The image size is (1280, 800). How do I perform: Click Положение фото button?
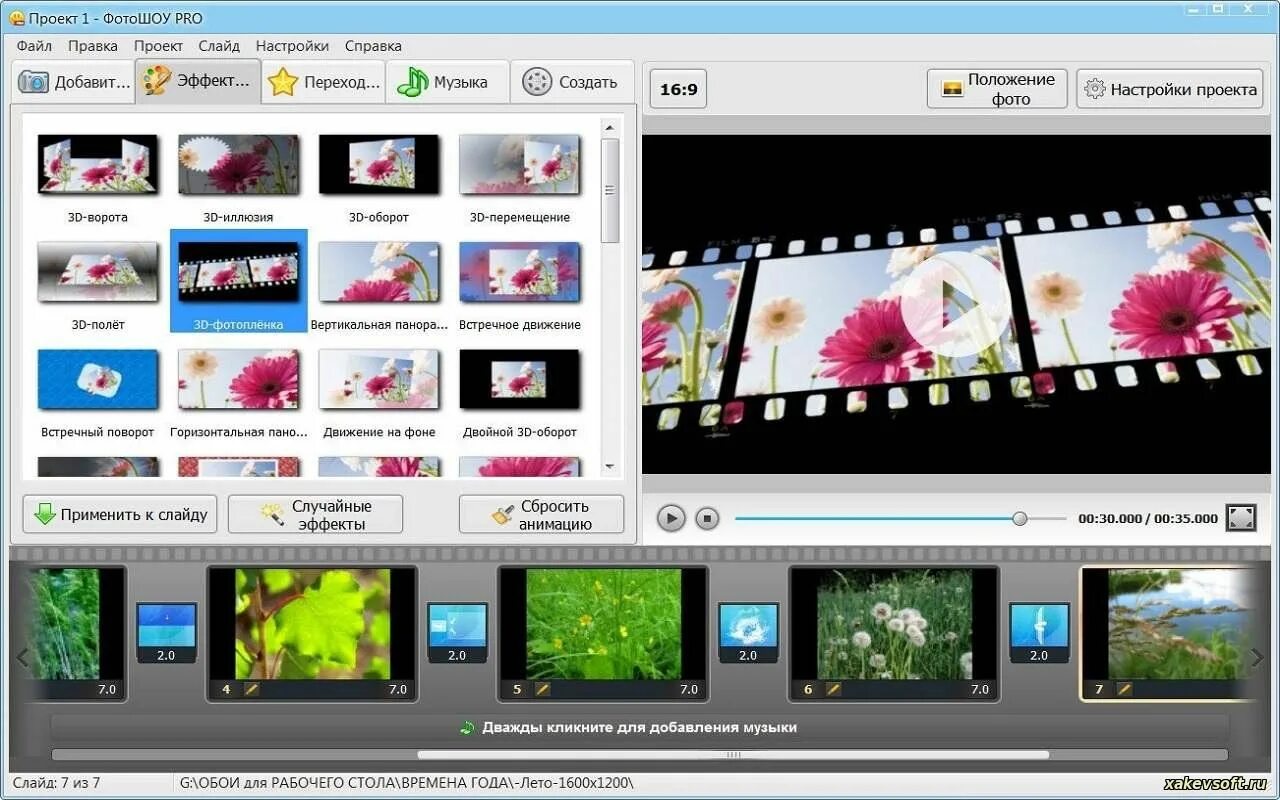997,89
